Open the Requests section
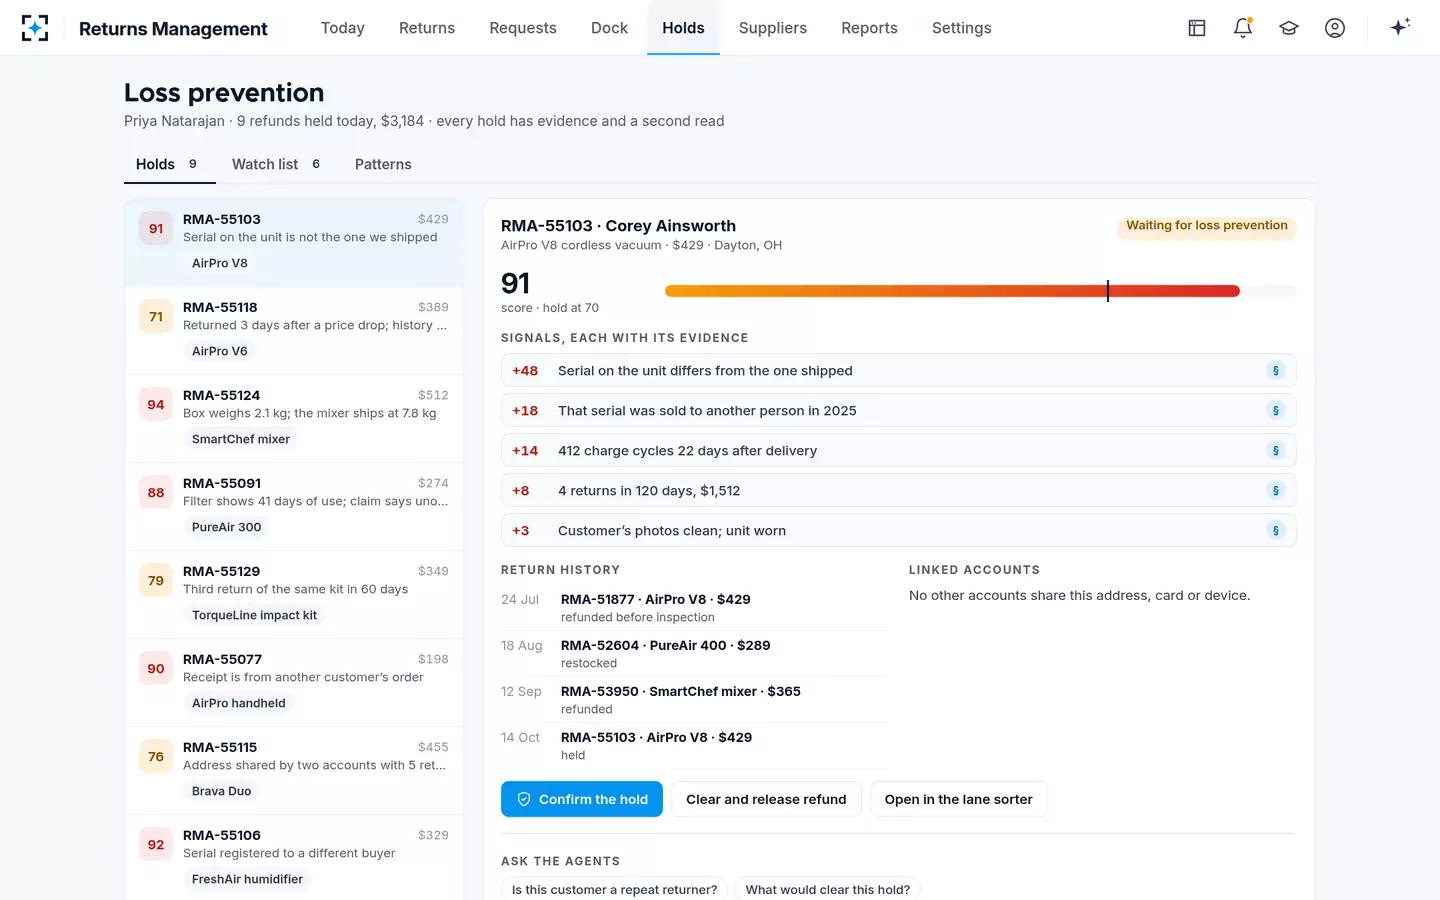 (x=523, y=28)
